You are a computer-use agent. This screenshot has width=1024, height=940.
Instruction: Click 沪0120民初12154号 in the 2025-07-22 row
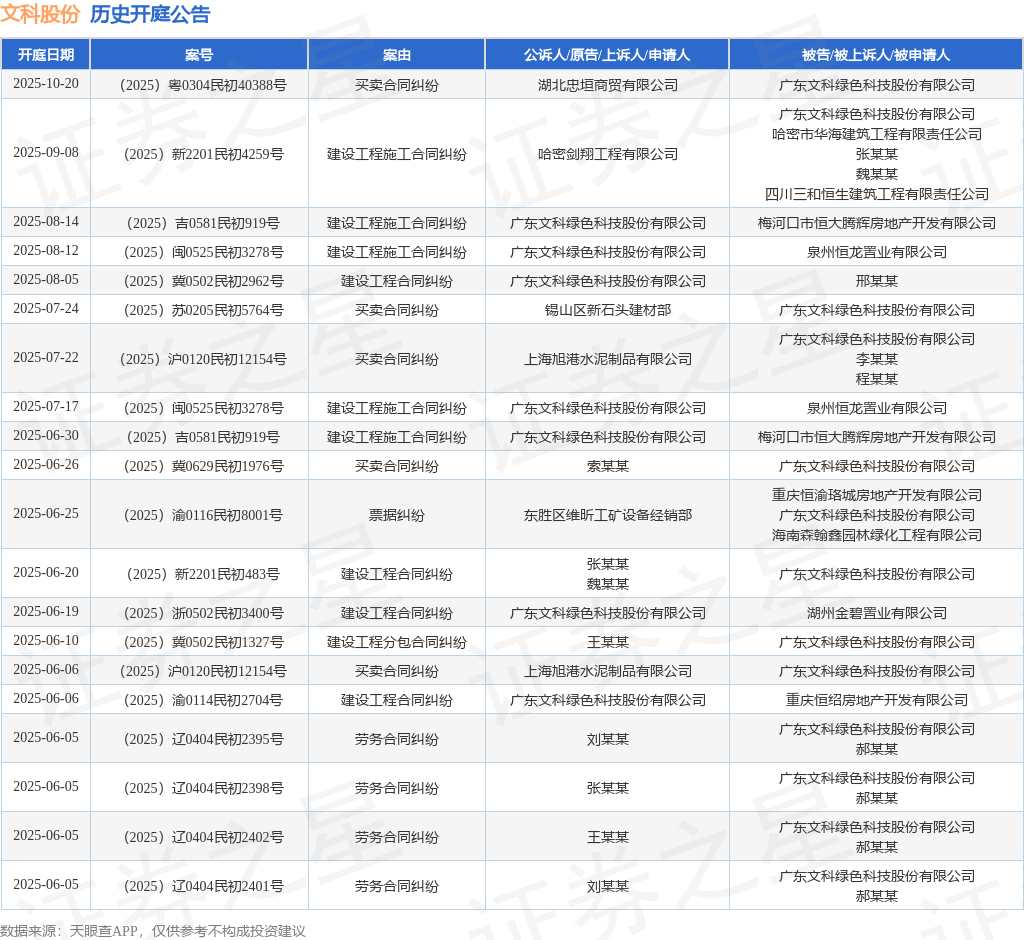(203, 359)
